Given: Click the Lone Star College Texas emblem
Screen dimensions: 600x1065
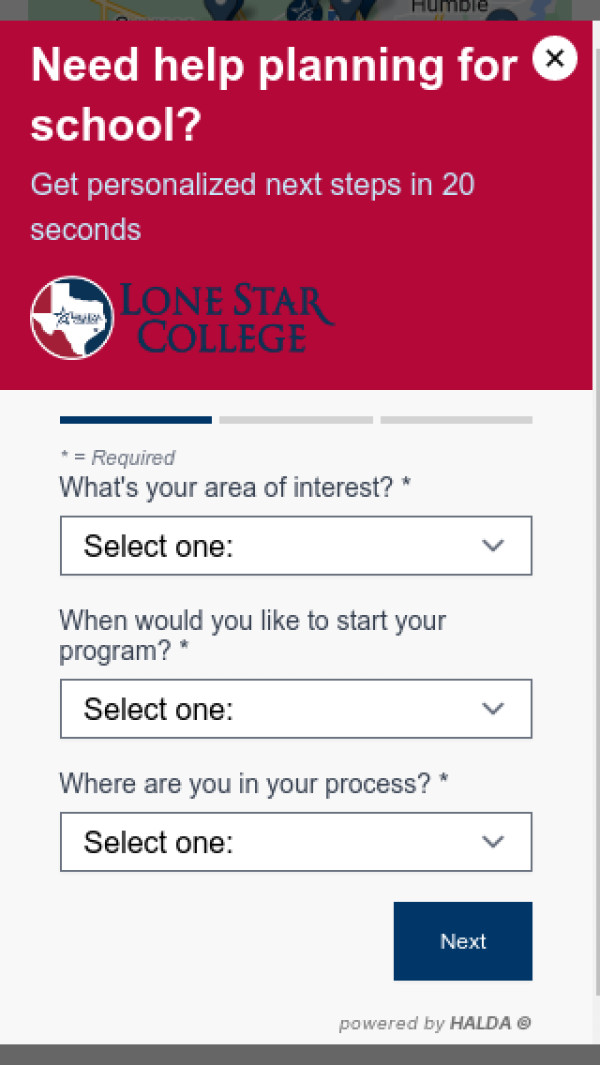Looking at the screenshot, I should coord(72,318).
